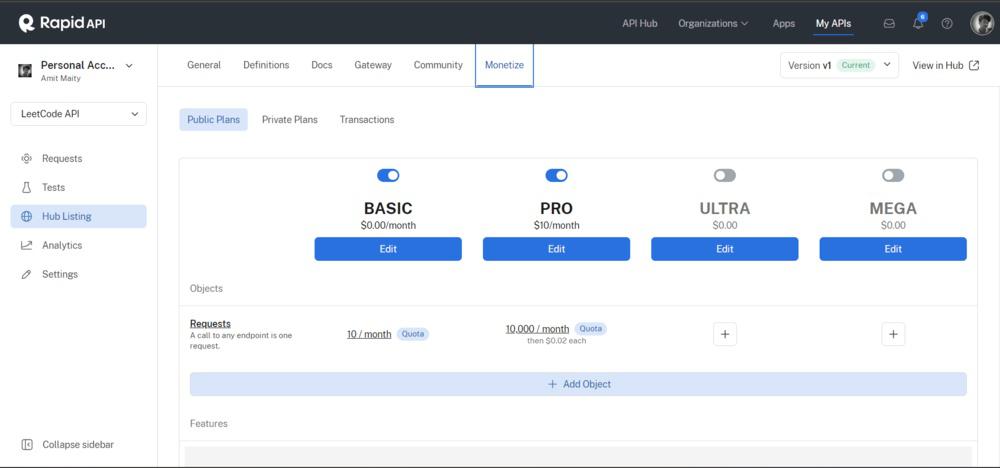
Task: Enable the MEGA plan toggle
Action: tap(893, 175)
